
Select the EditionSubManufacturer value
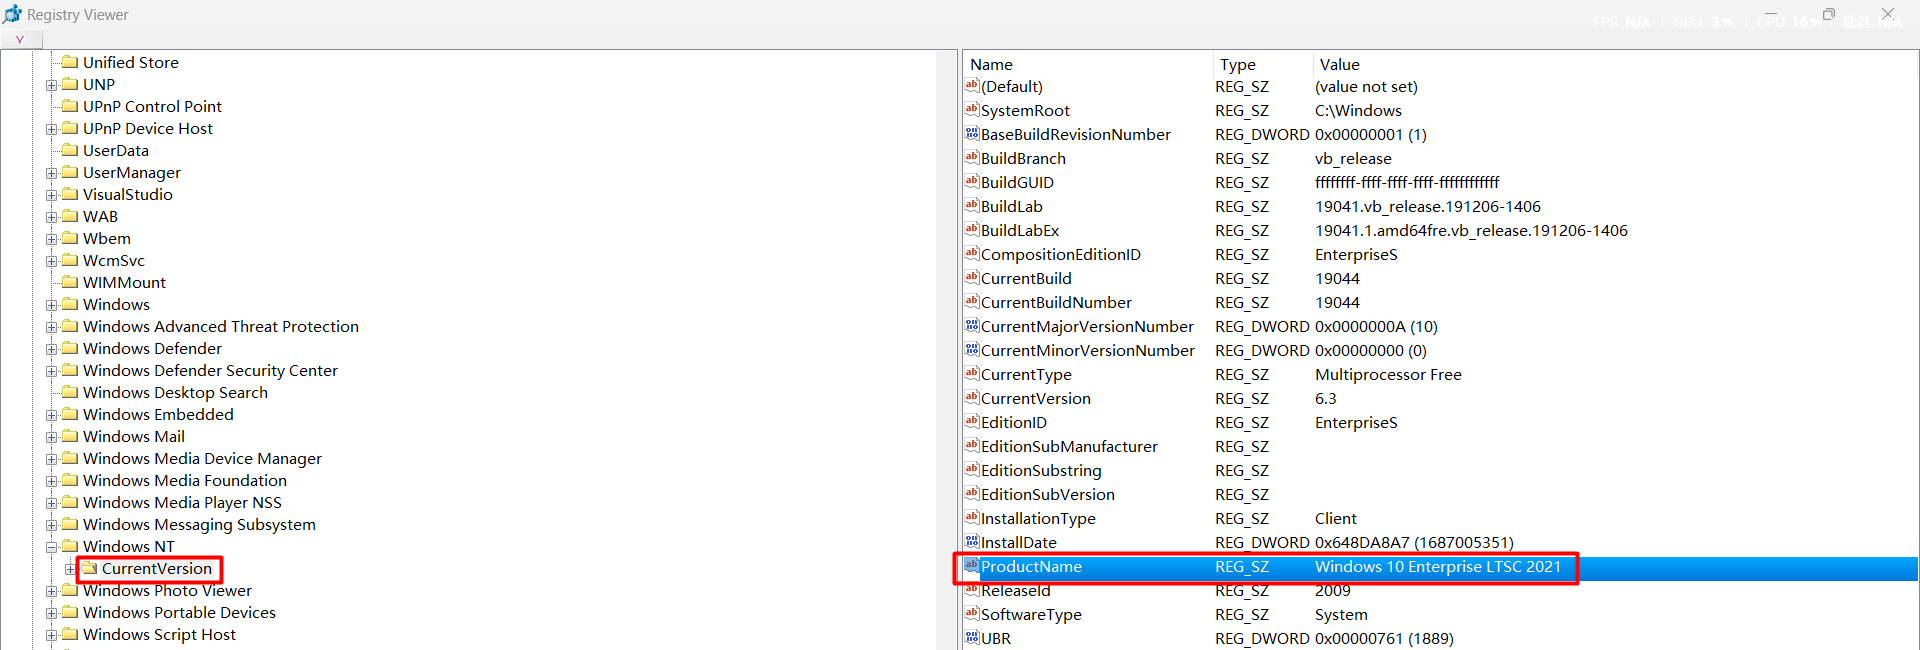[x=1069, y=446]
